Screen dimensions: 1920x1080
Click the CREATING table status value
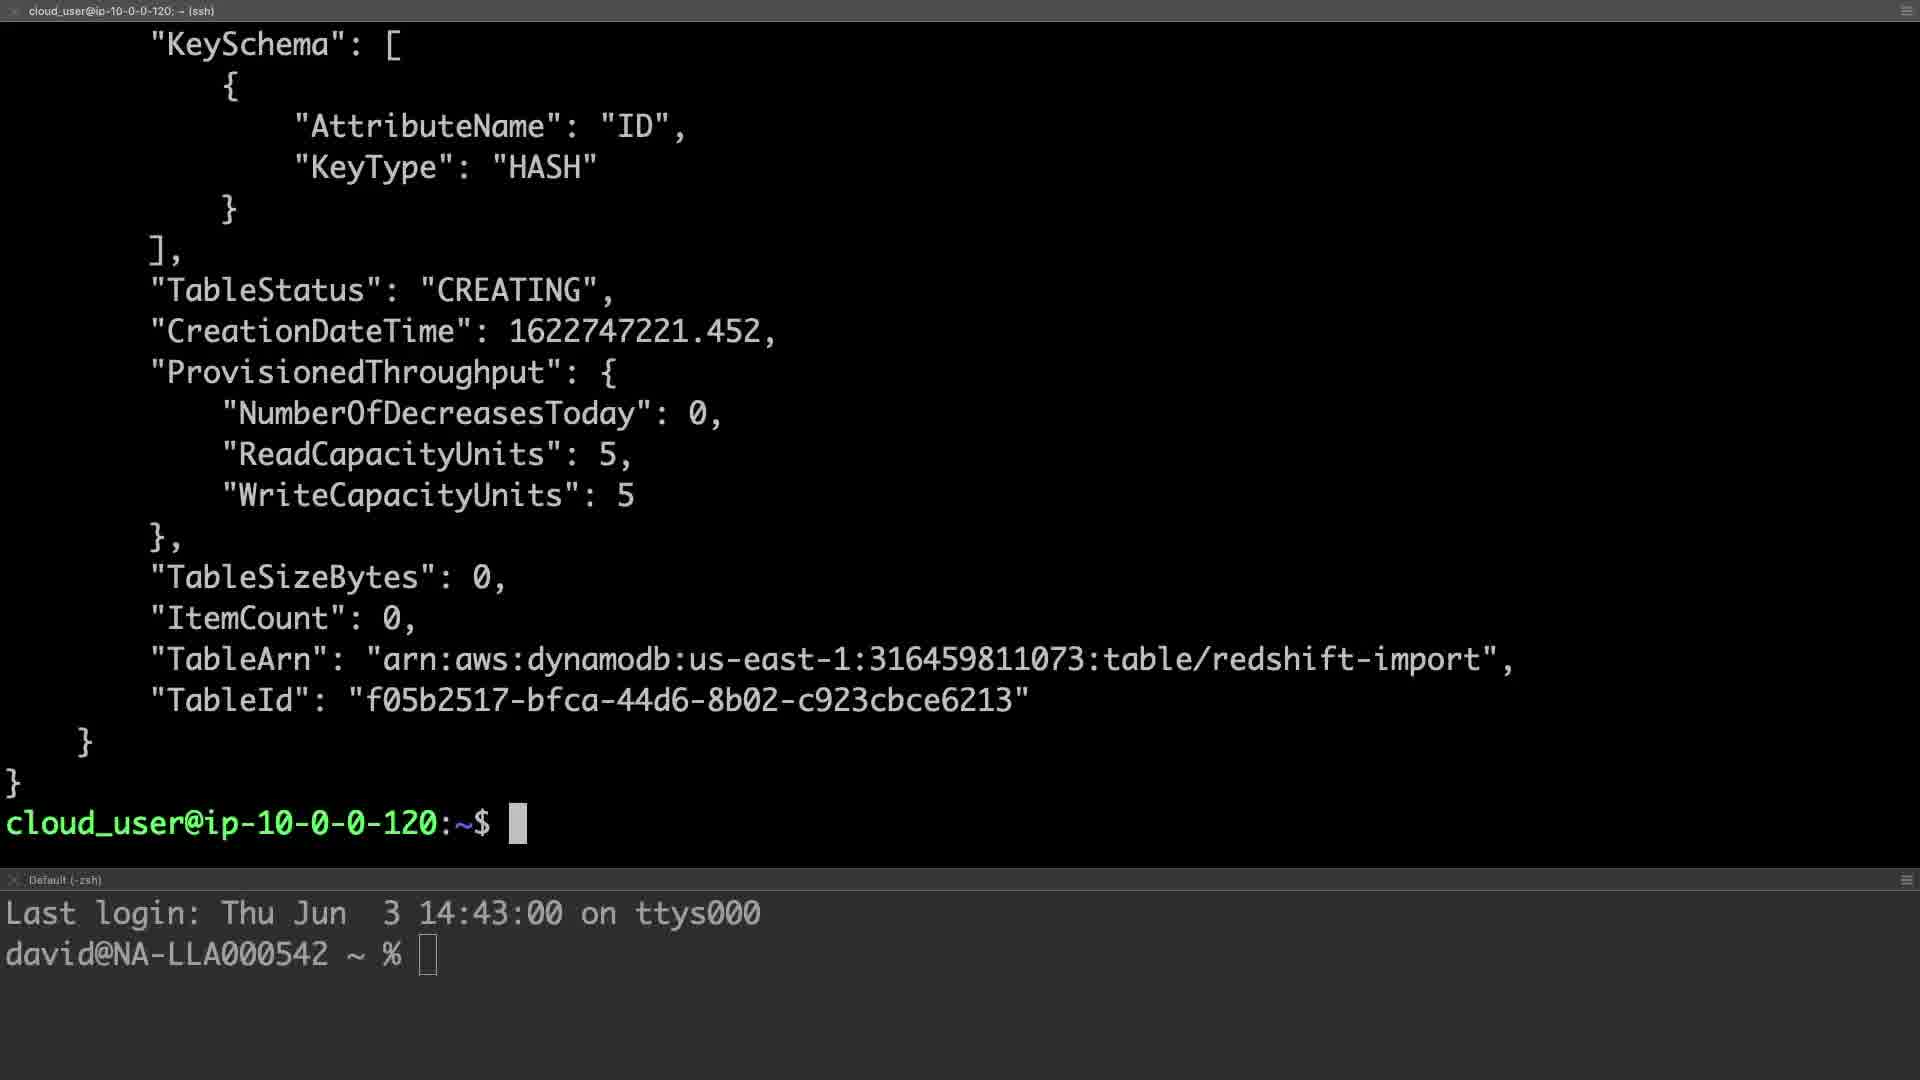(509, 291)
